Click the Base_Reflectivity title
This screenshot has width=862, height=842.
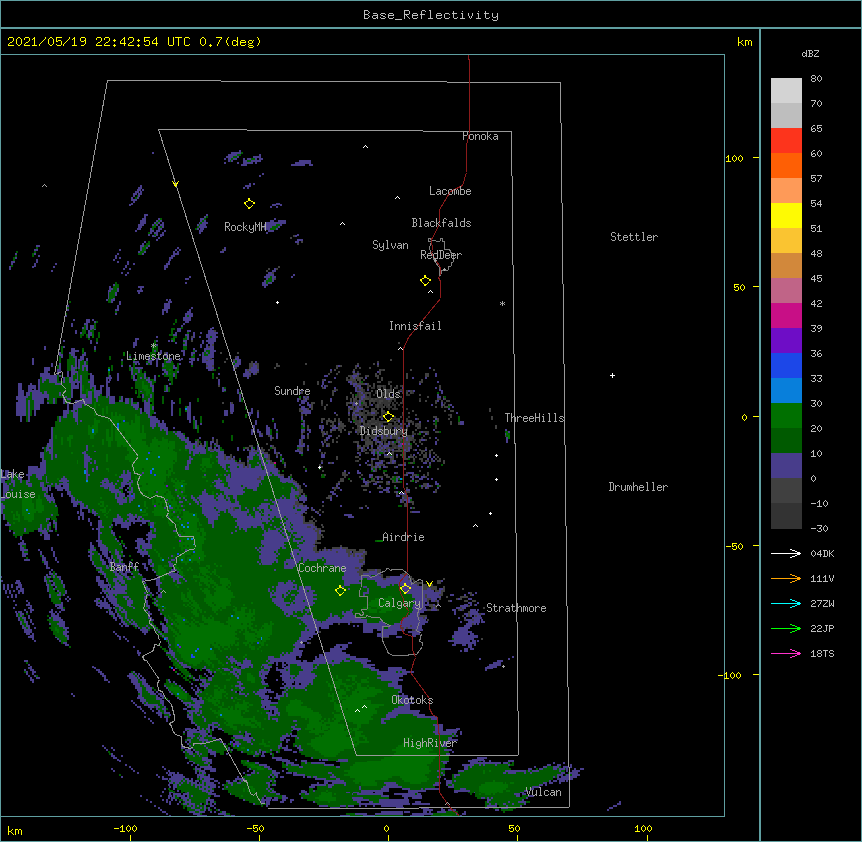(431, 15)
